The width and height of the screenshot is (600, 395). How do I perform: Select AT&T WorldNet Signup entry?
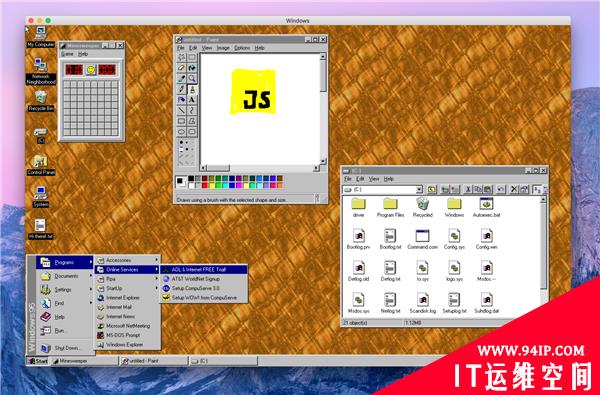tap(204, 279)
